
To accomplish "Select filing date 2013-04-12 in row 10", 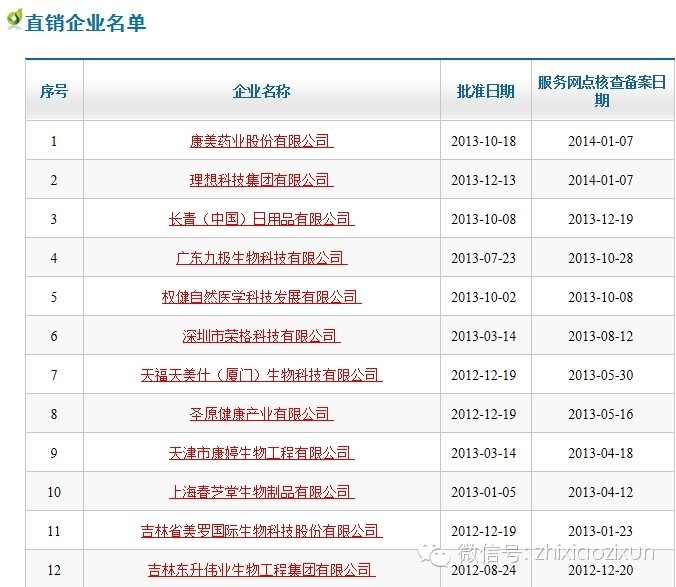I will (x=601, y=492).
